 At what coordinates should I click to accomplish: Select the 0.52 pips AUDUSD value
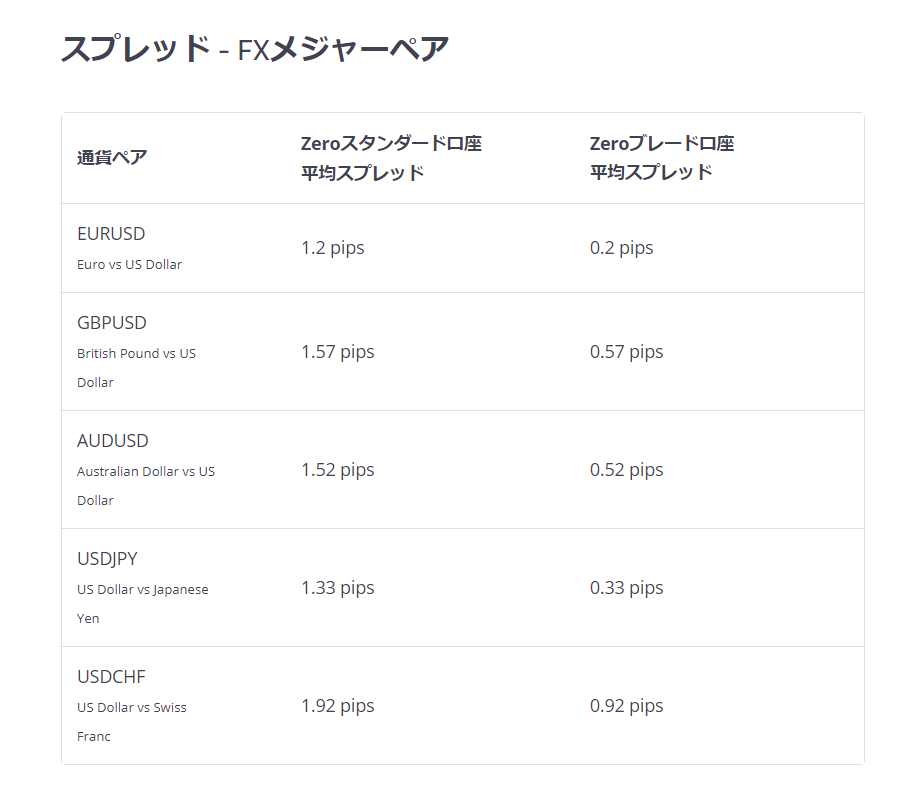(x=626, y=470)
